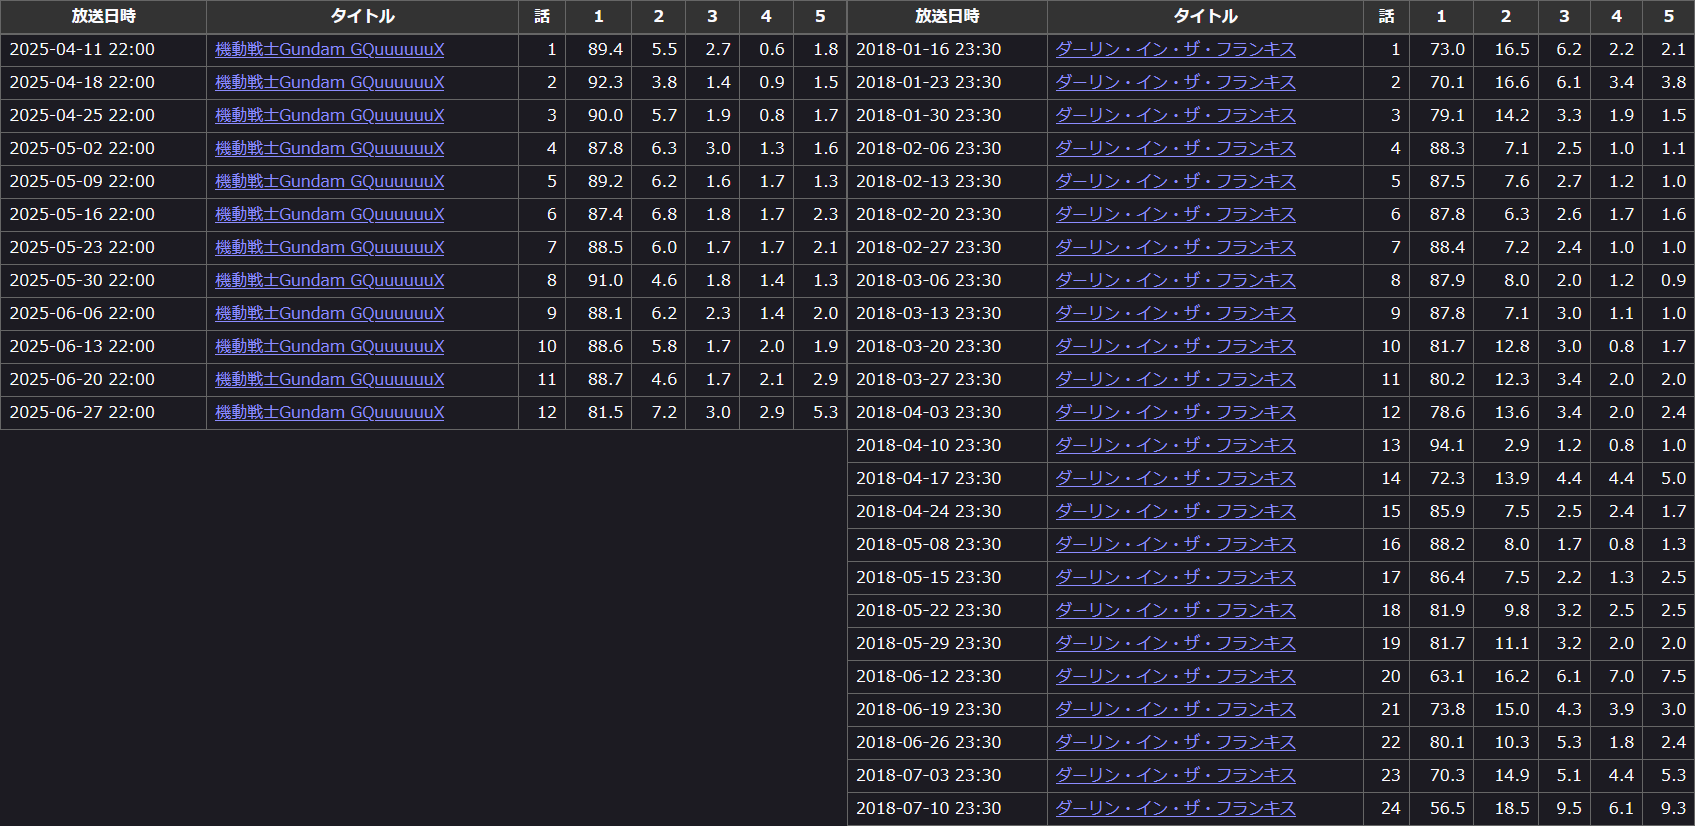Viewport: 1695px width, 826px height.
Task: Open the ダーリン・イン・ザ・フランキス link dated 2018-03-13
Action: [x=1175, y=313]
